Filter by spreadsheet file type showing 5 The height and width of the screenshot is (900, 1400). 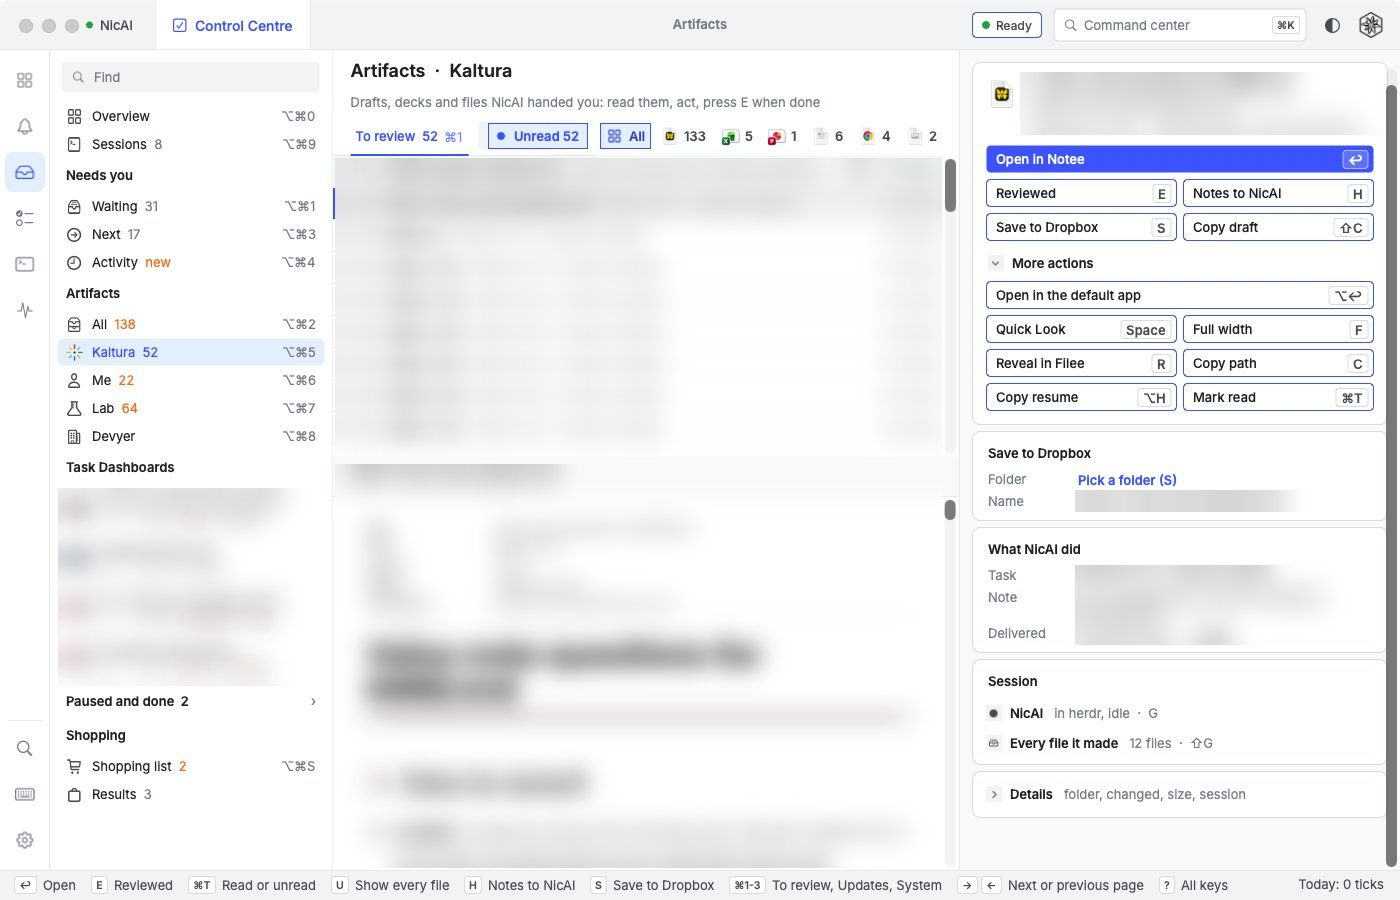tap(738, 136)
